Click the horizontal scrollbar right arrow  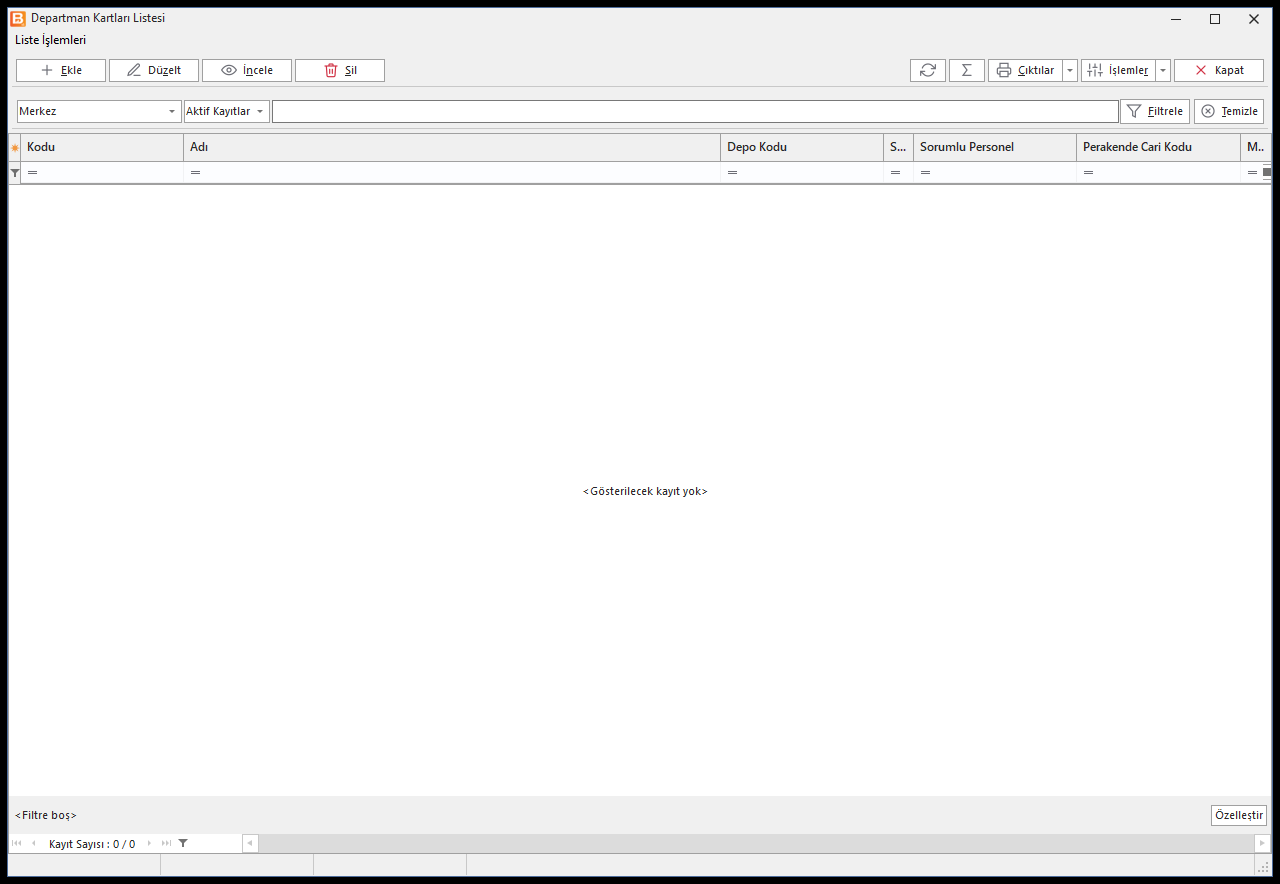click(x=1262, y=844)
